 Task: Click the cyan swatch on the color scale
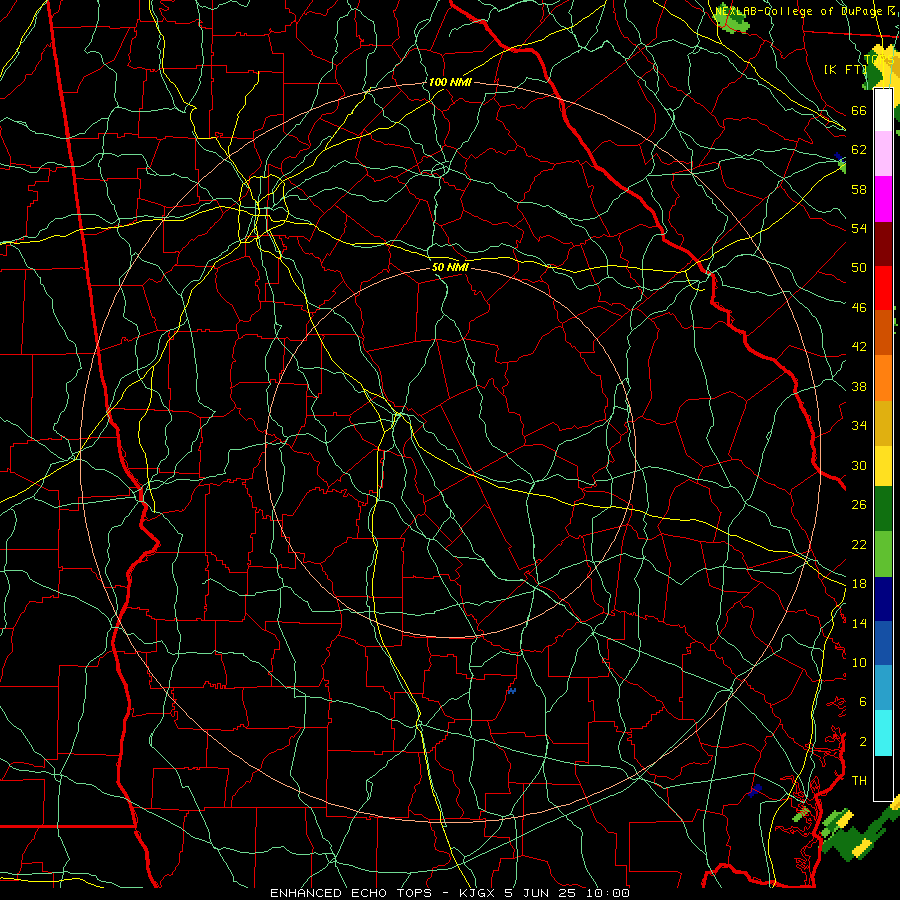[x=883, y=733]
